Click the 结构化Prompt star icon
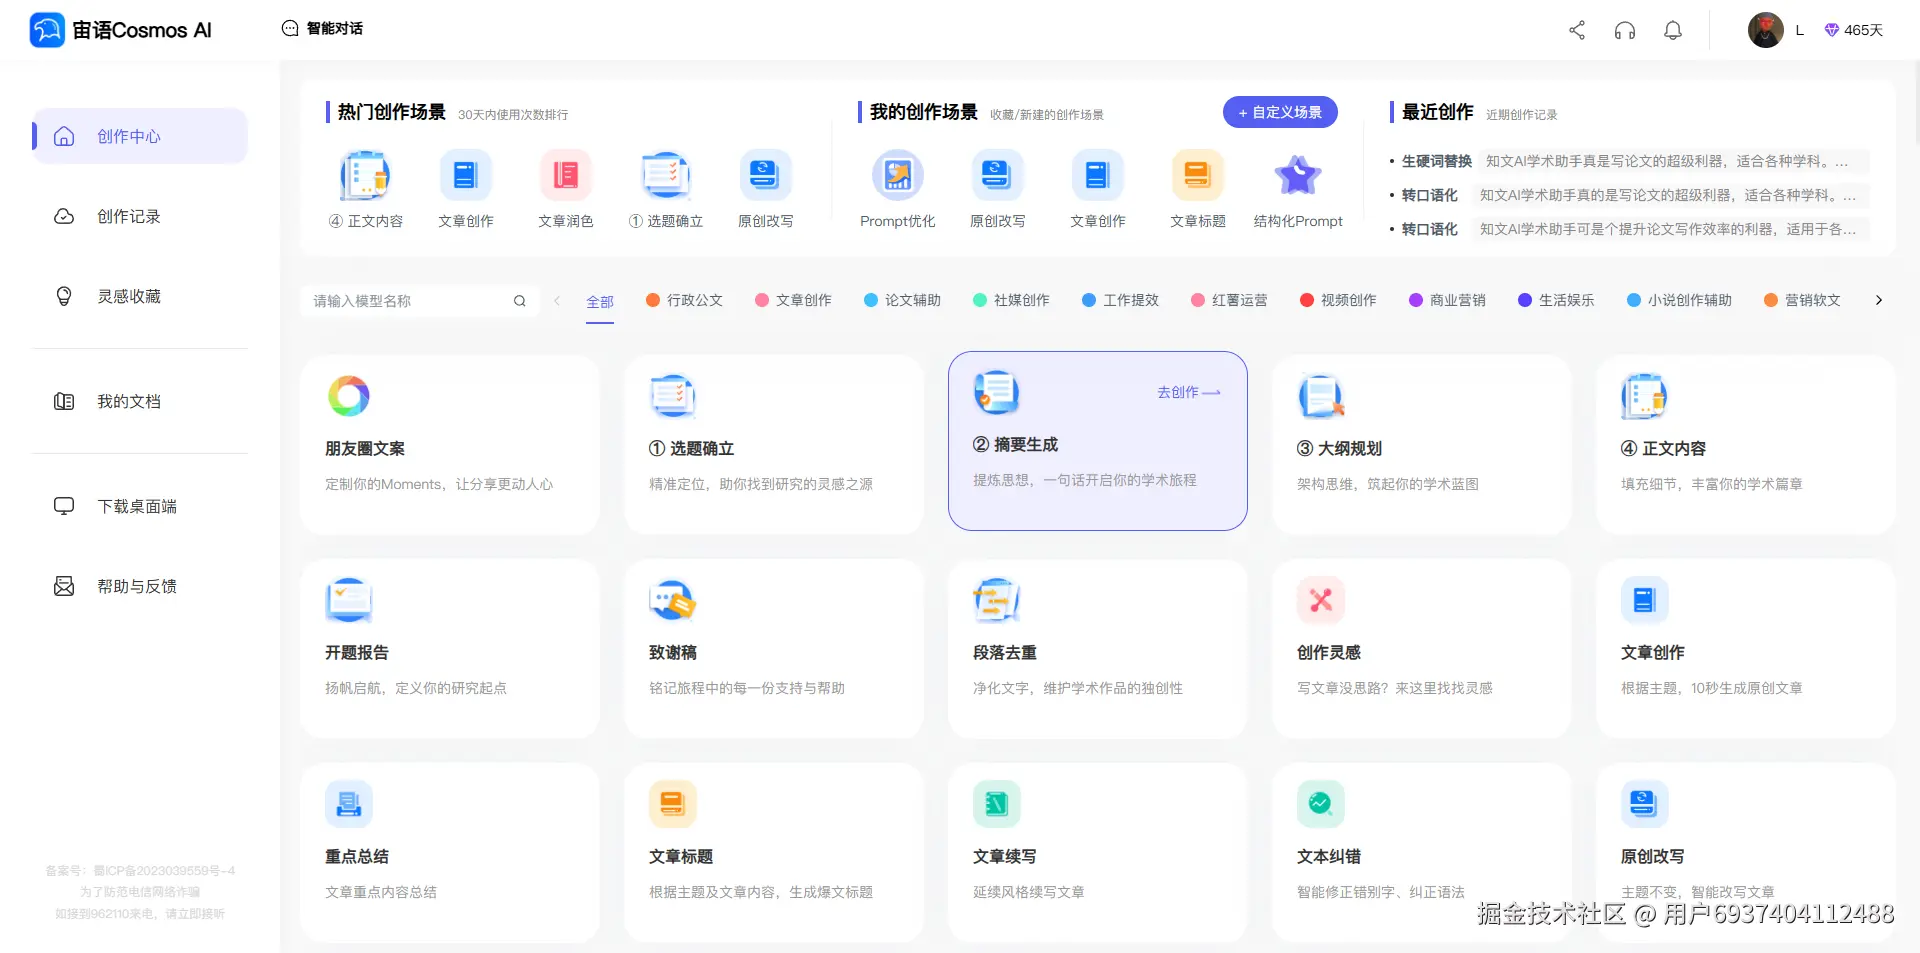 click(x=1298, y=175)
